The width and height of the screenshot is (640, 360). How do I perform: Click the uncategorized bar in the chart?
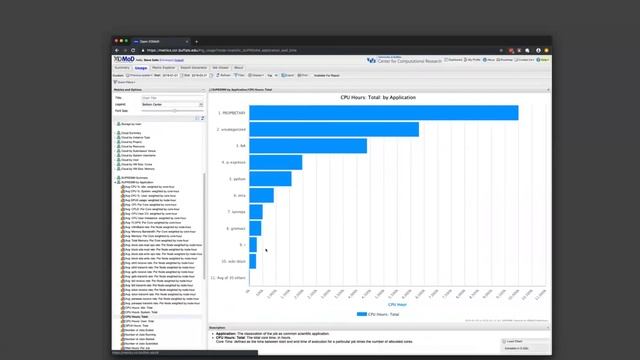click(x=334, y=129)
